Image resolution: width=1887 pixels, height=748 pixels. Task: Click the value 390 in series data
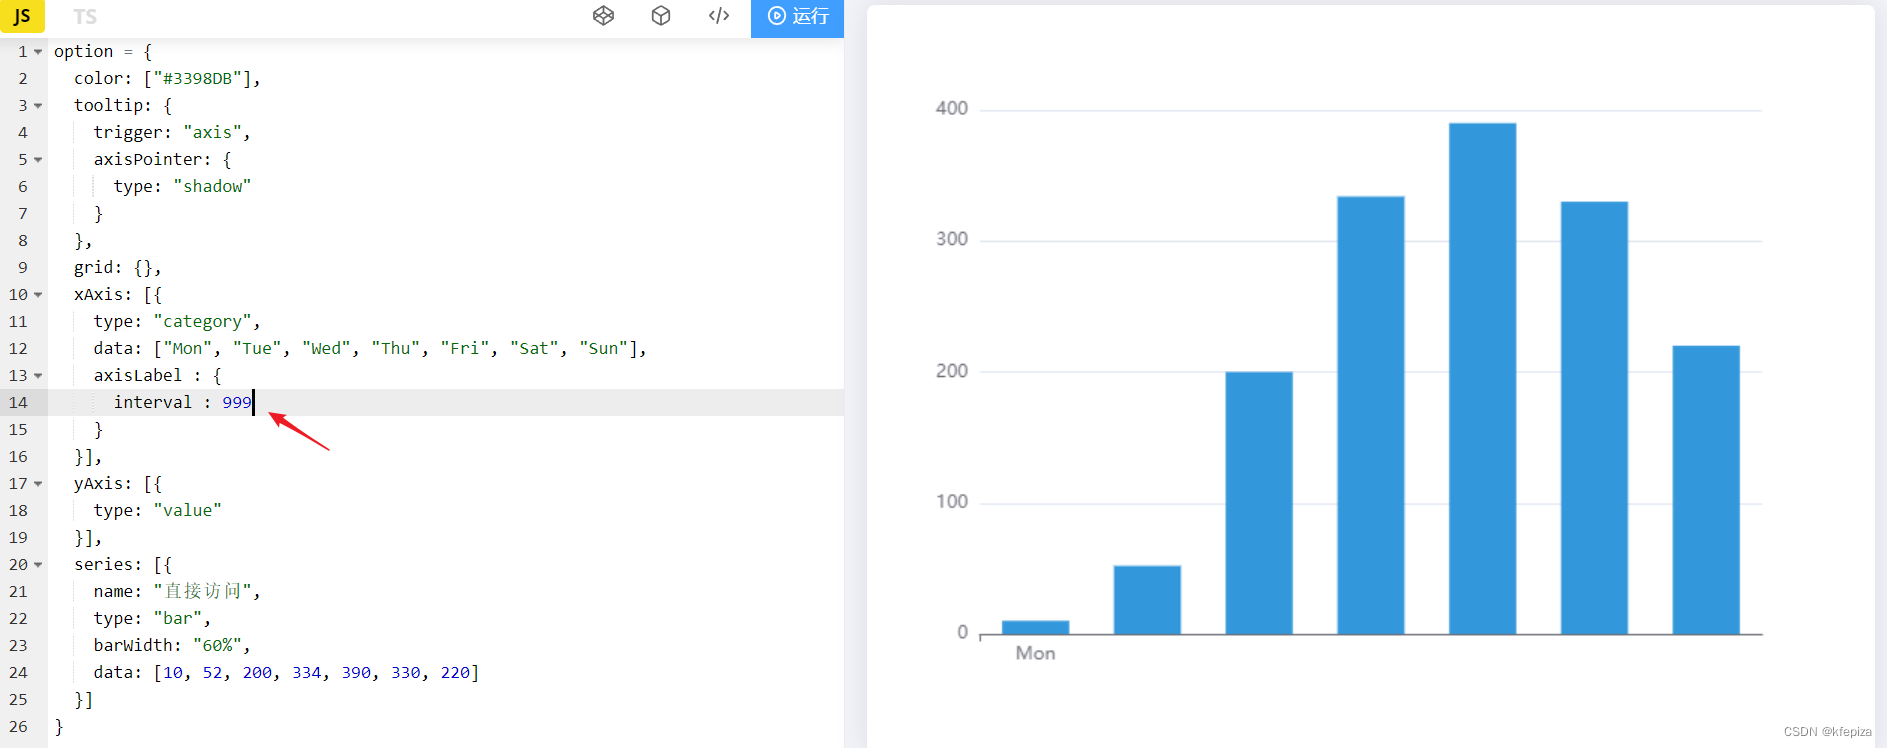356,672
